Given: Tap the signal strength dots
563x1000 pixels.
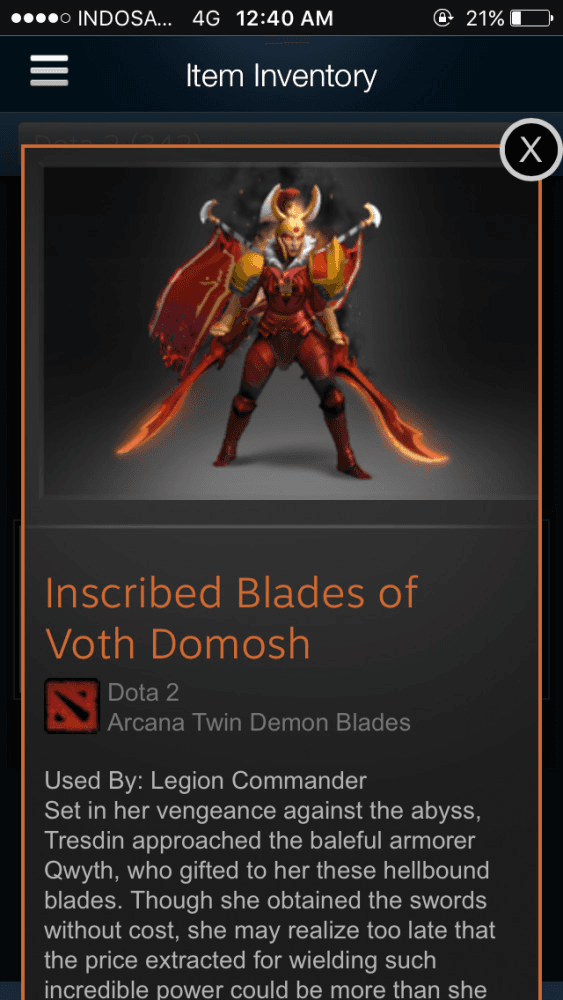Looking at the screenshot, I should (x=41, y=18).
